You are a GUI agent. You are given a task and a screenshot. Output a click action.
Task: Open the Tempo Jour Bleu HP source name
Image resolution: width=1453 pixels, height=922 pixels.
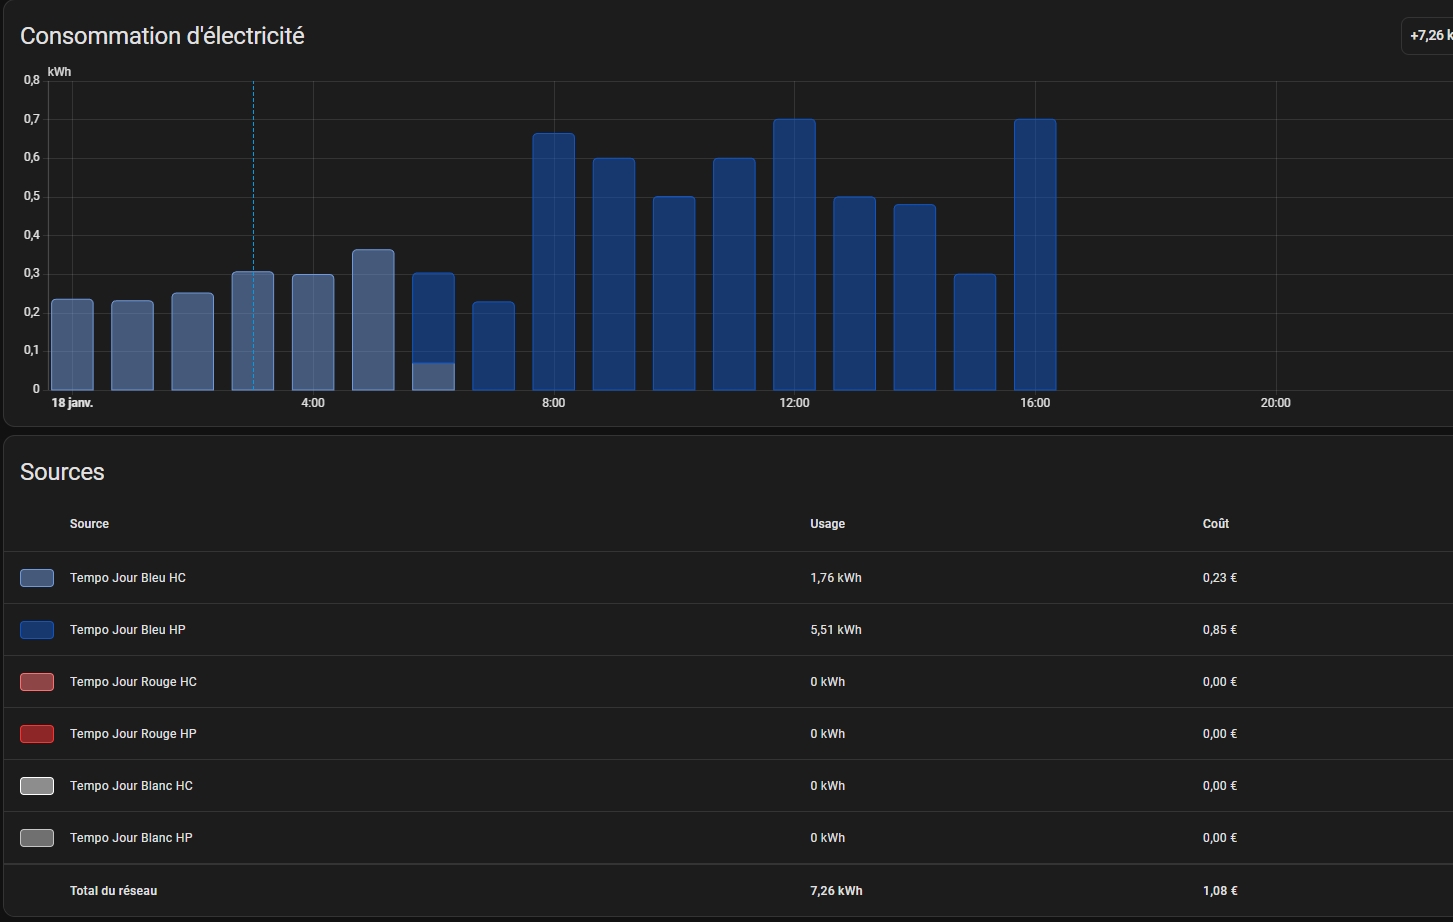tap(127, 630)
